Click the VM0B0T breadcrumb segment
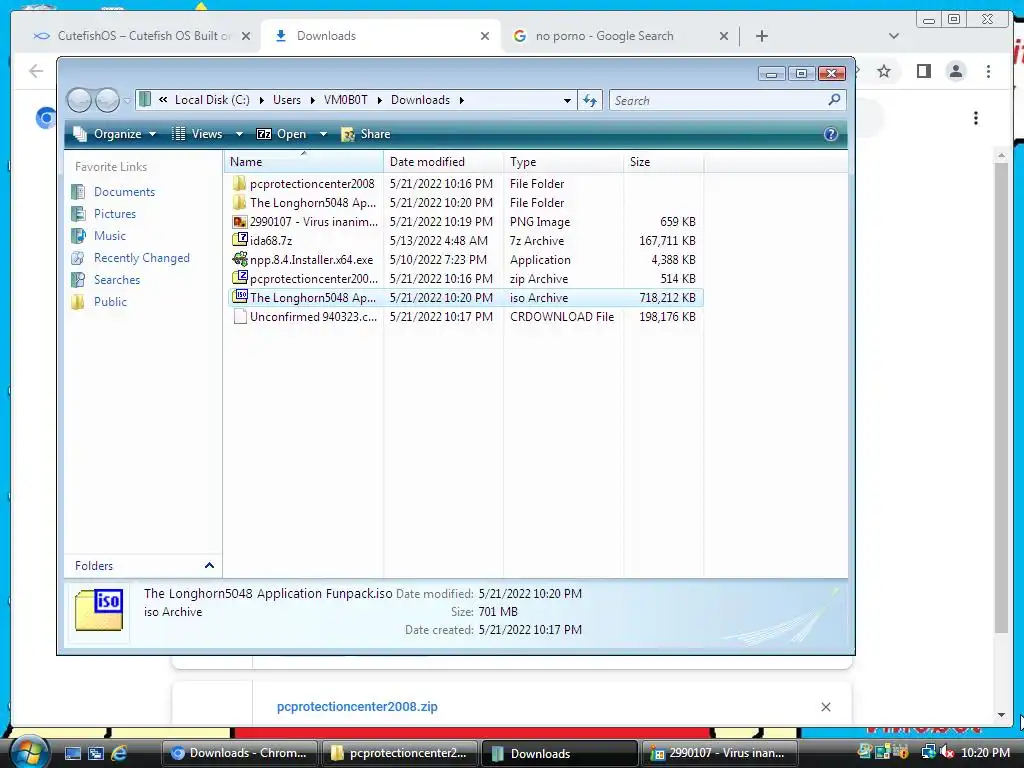This screenshot has height=768, width=1024. pyautogui.click(x=345, y=100)
